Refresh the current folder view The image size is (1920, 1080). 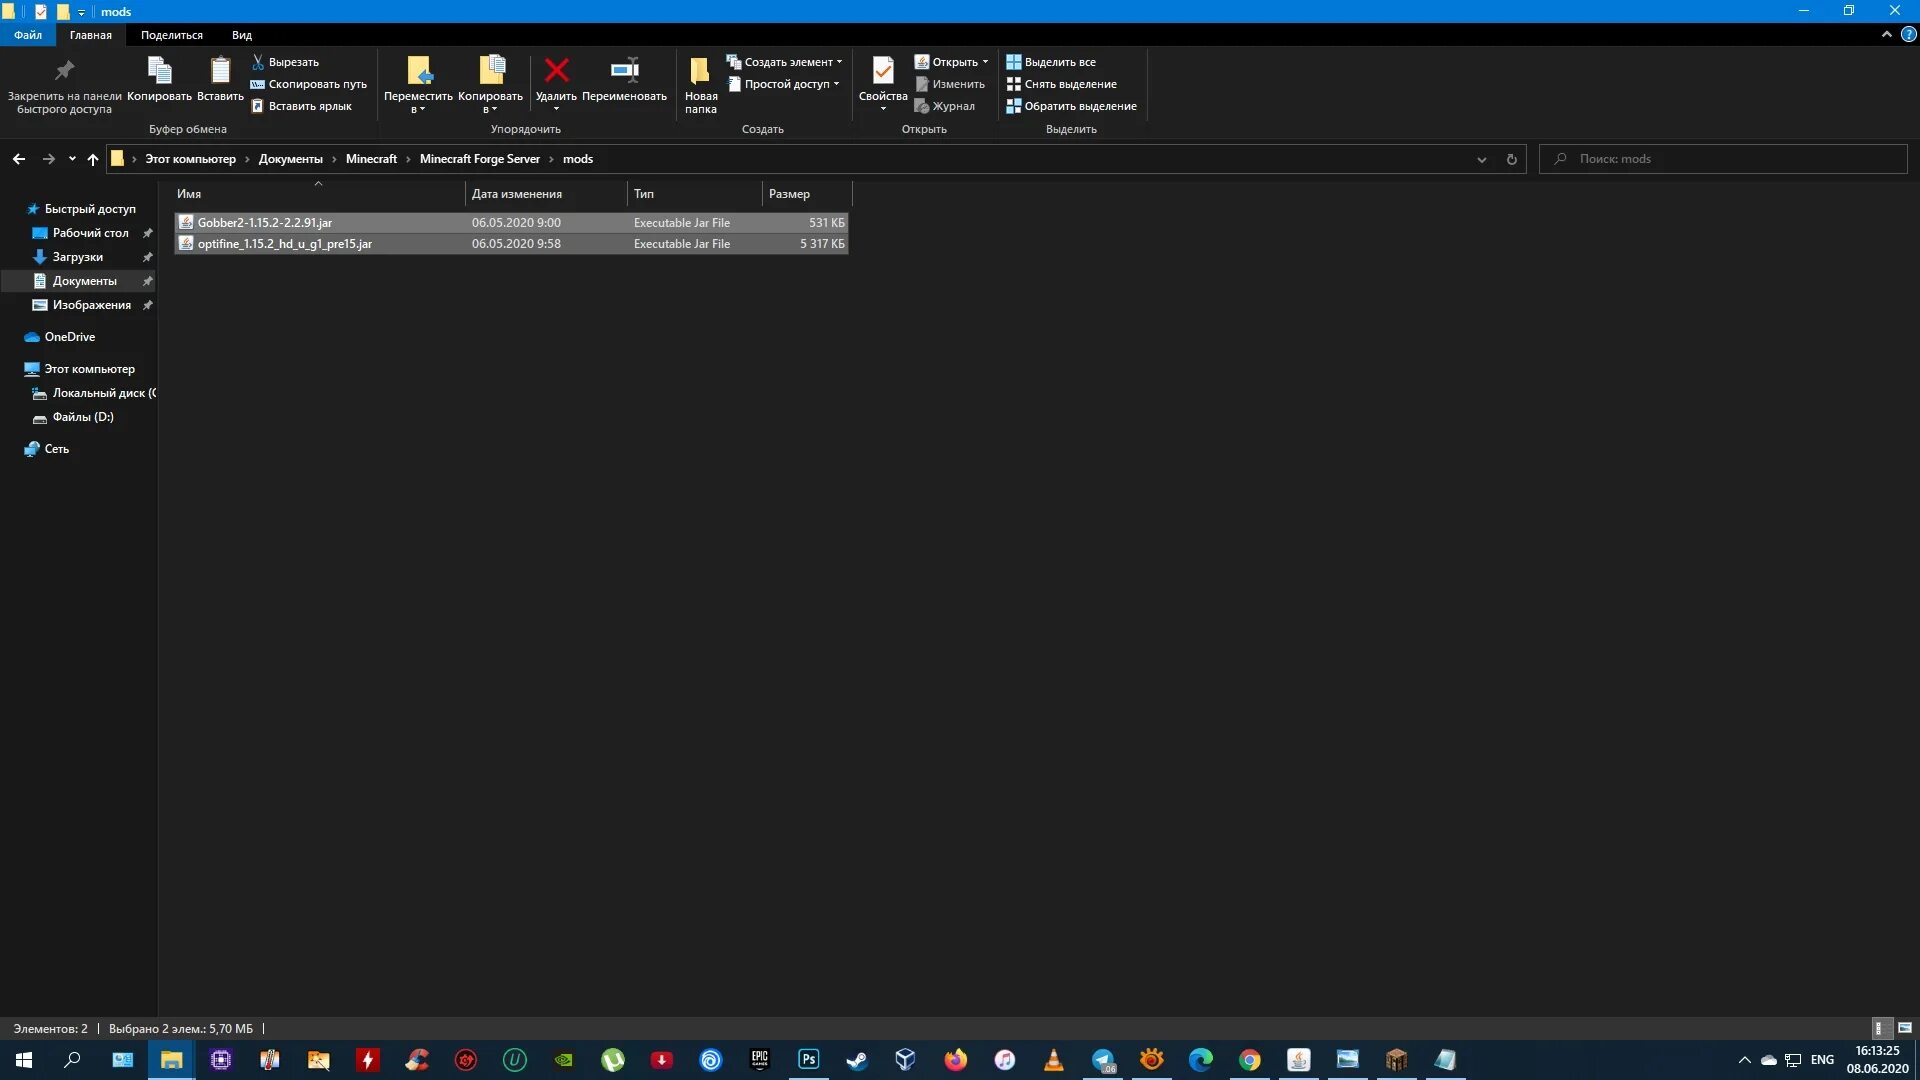[x=1511, y=159]
